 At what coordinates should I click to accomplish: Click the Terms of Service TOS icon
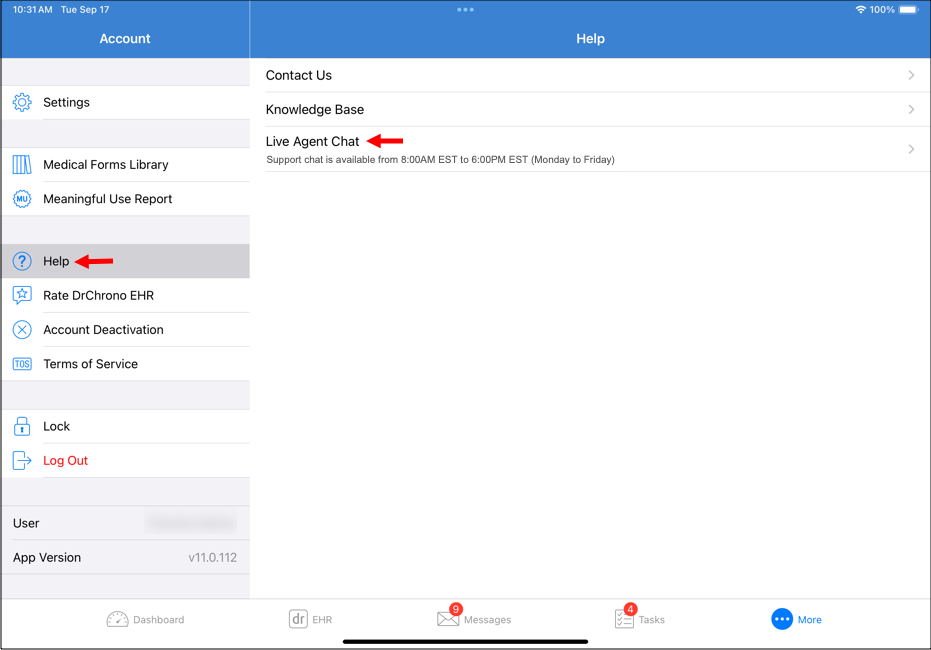[x=22, y=364]
